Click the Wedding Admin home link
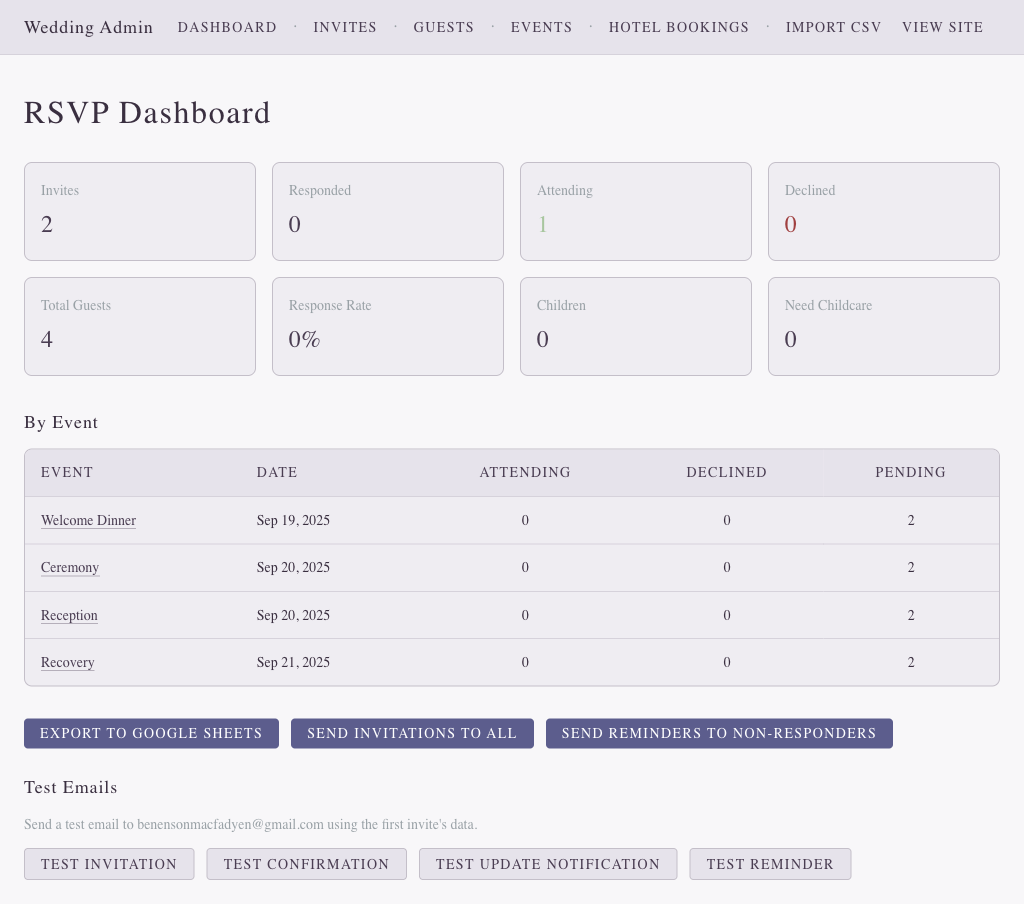 [x=88, y=27]
